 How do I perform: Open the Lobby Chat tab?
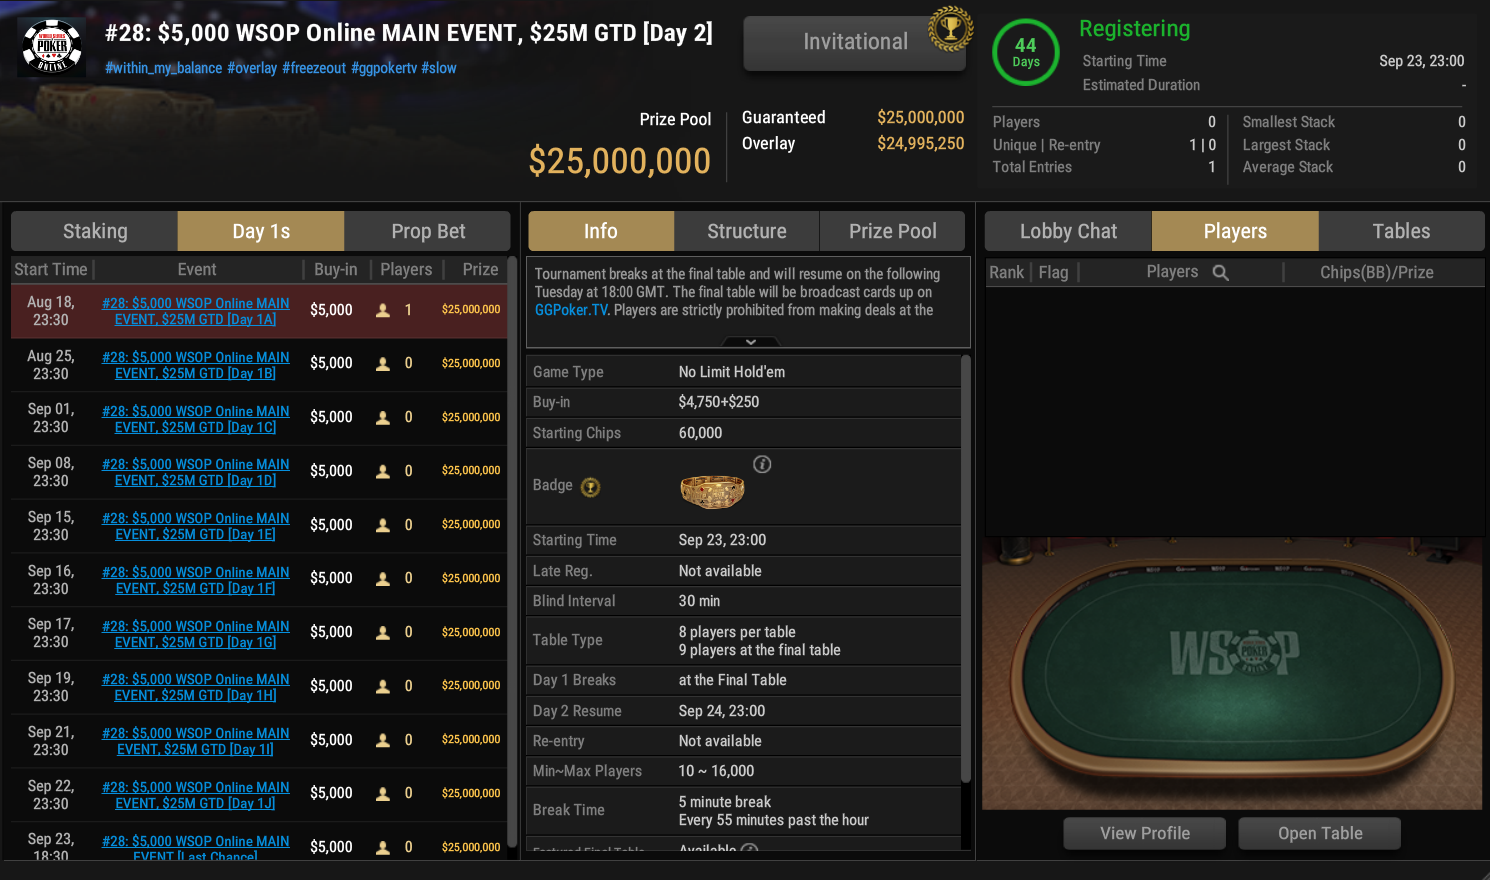point(1068,231)
